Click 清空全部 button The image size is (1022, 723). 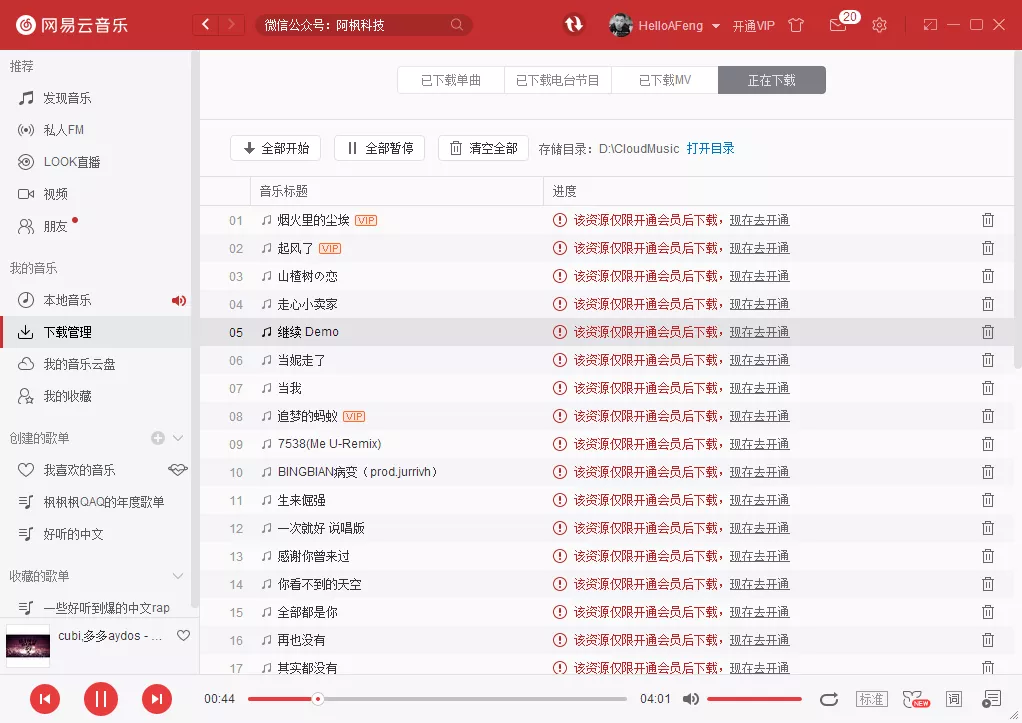coord(484,148)
